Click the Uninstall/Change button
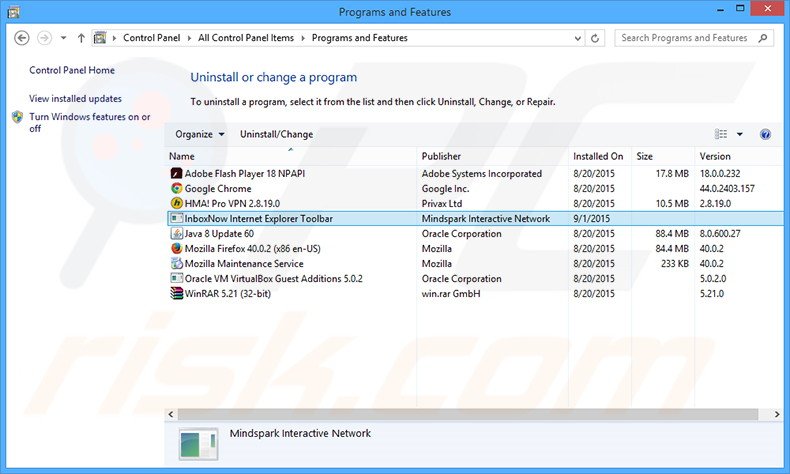This screenshot has height=474, width=790. click(276, 134)
